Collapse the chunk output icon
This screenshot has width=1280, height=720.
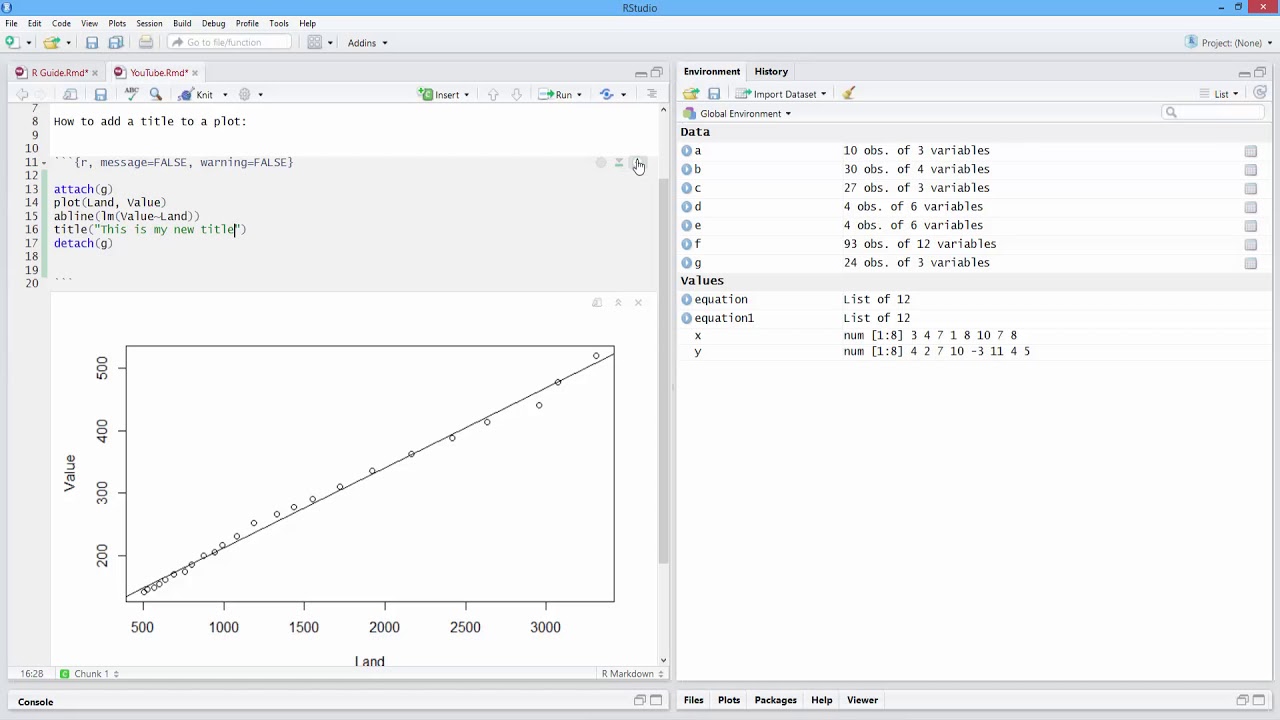[618, 302]
